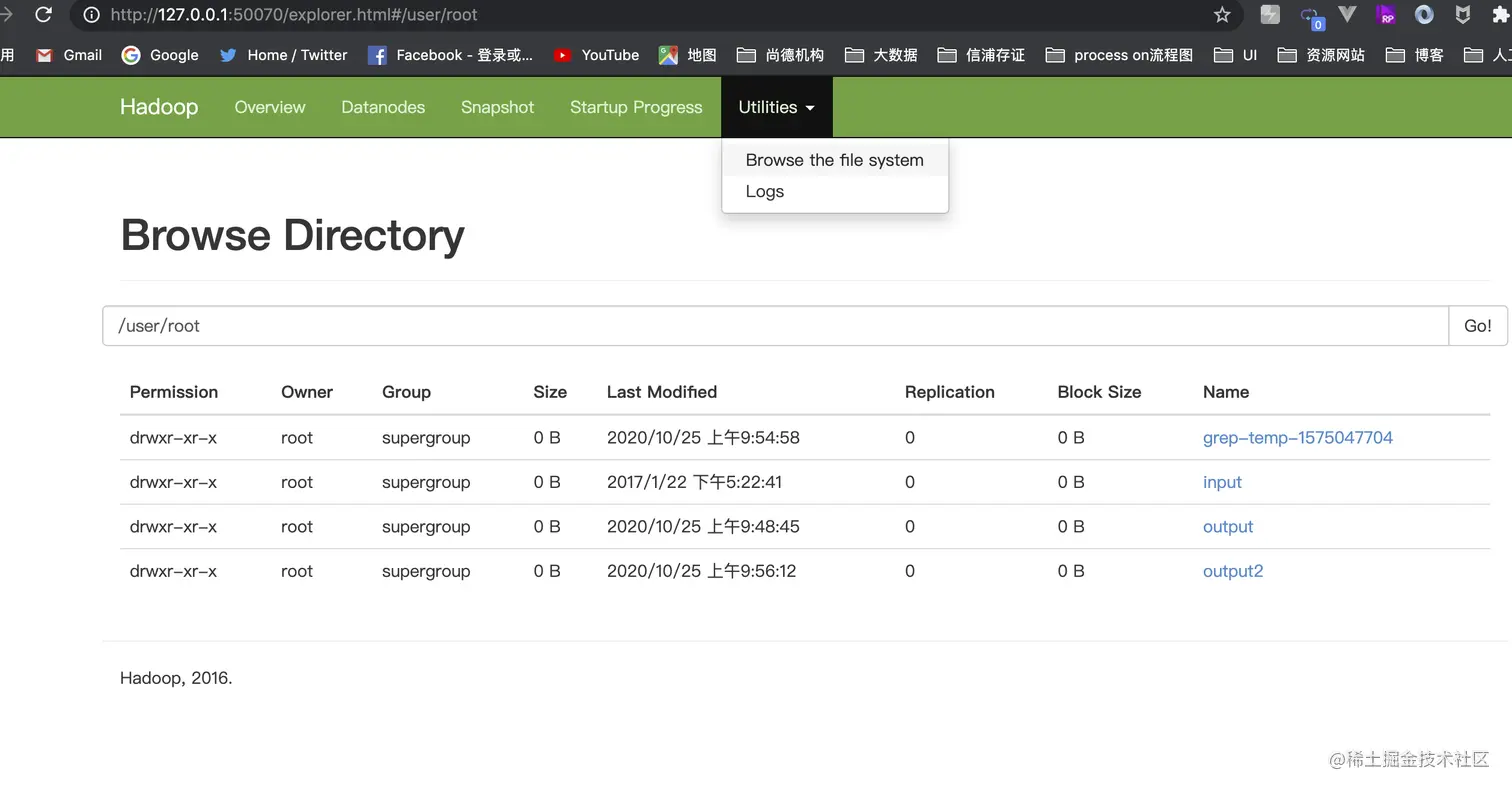The height and width of the screenshot is (792, 1512).
Task: Open the output2 directory link
Action: point(1233,571)
